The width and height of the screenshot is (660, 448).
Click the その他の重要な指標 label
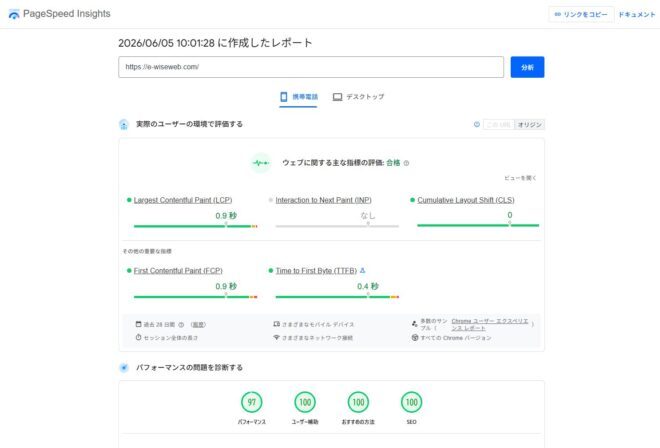click(147, 251)
